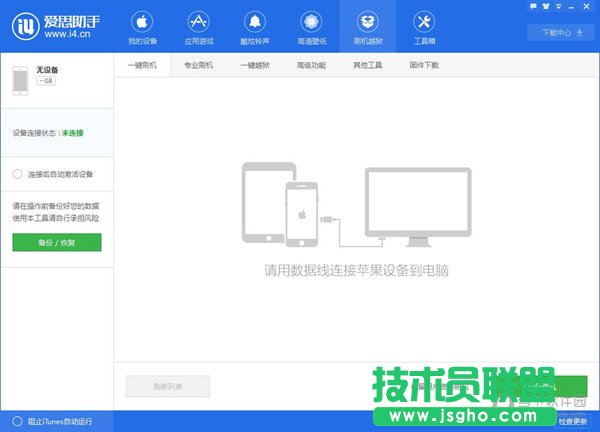Click the 无设备 device name label
600x432 pixels.
coord(47,70)
